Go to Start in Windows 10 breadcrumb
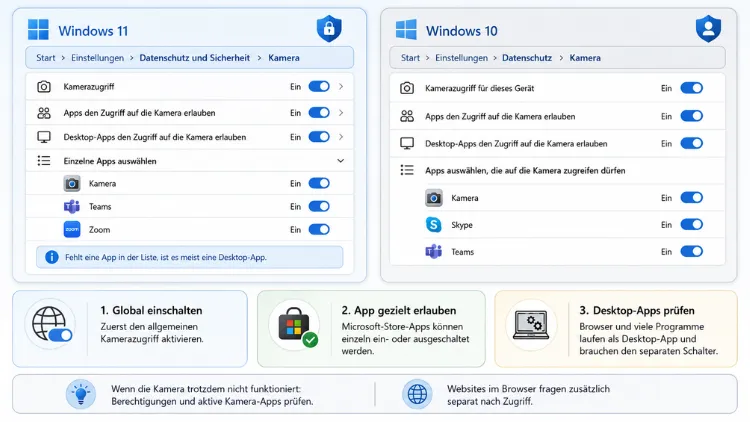The height and width of the screenshot is (422, 750). 410,58
